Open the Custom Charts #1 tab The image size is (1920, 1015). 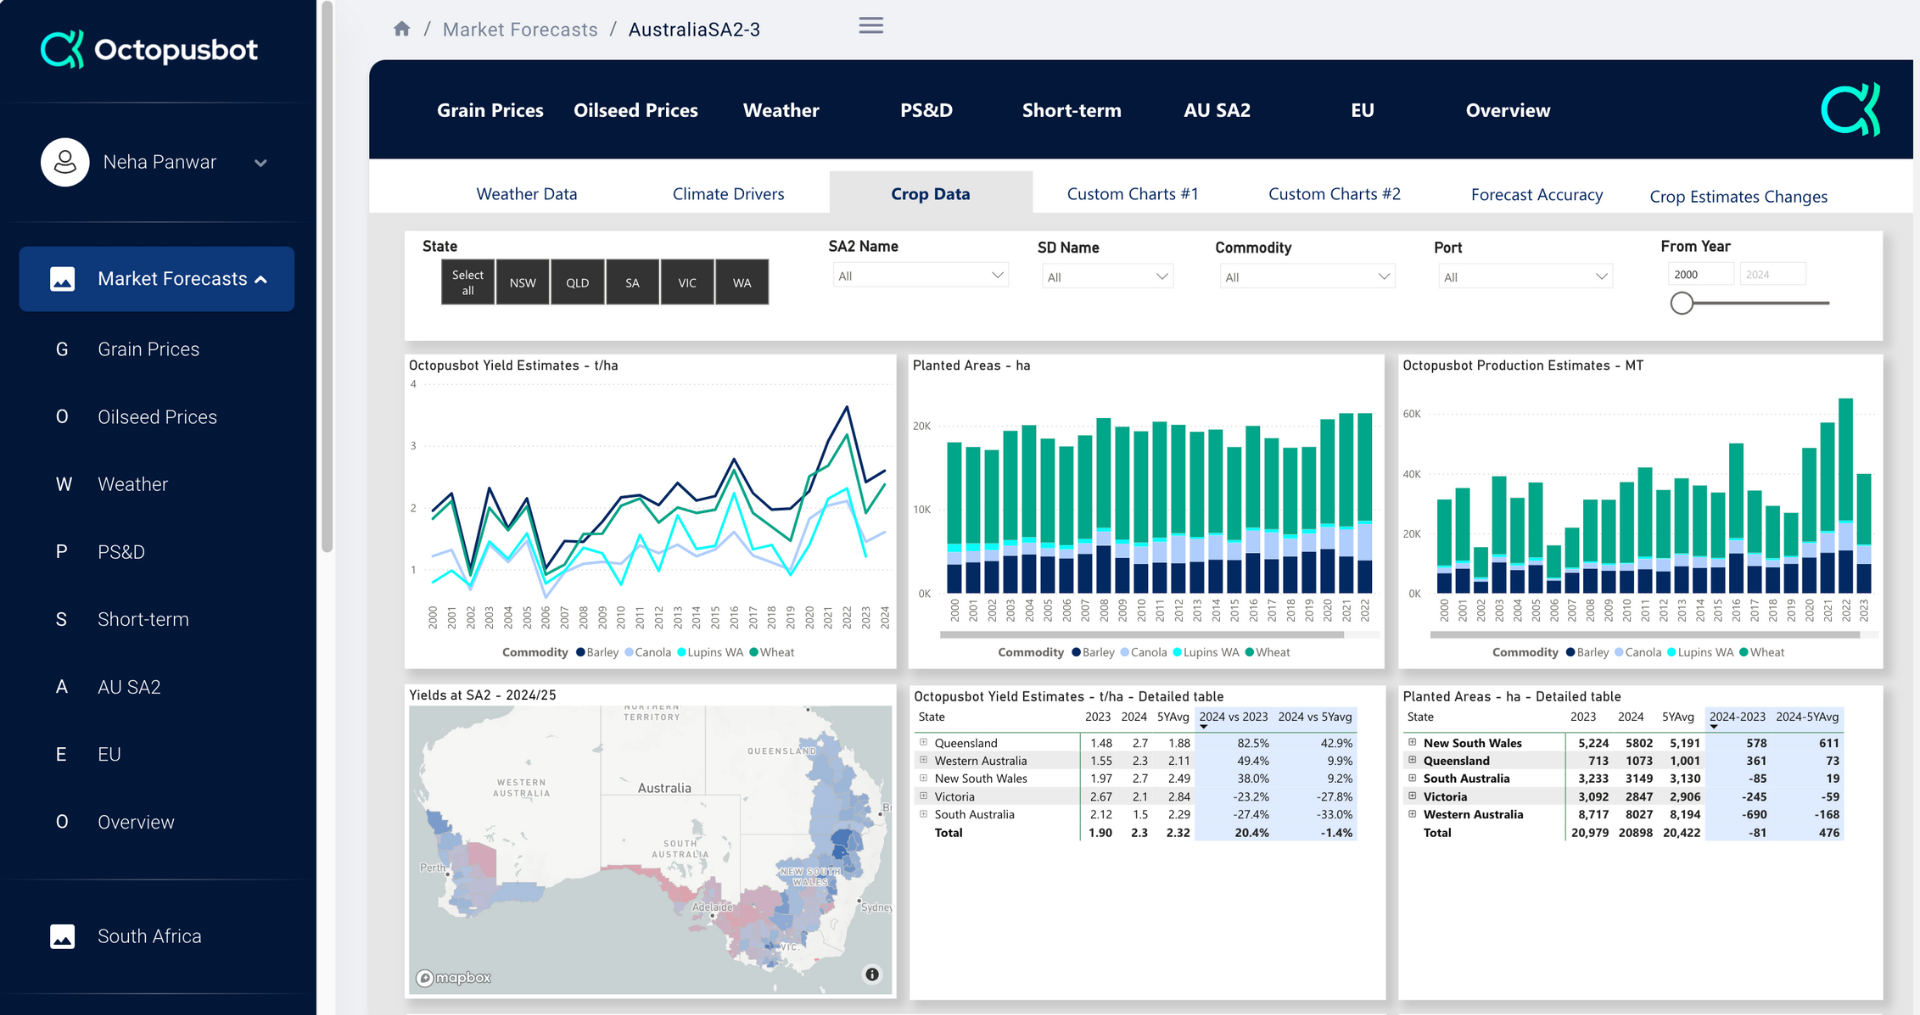1132,194
